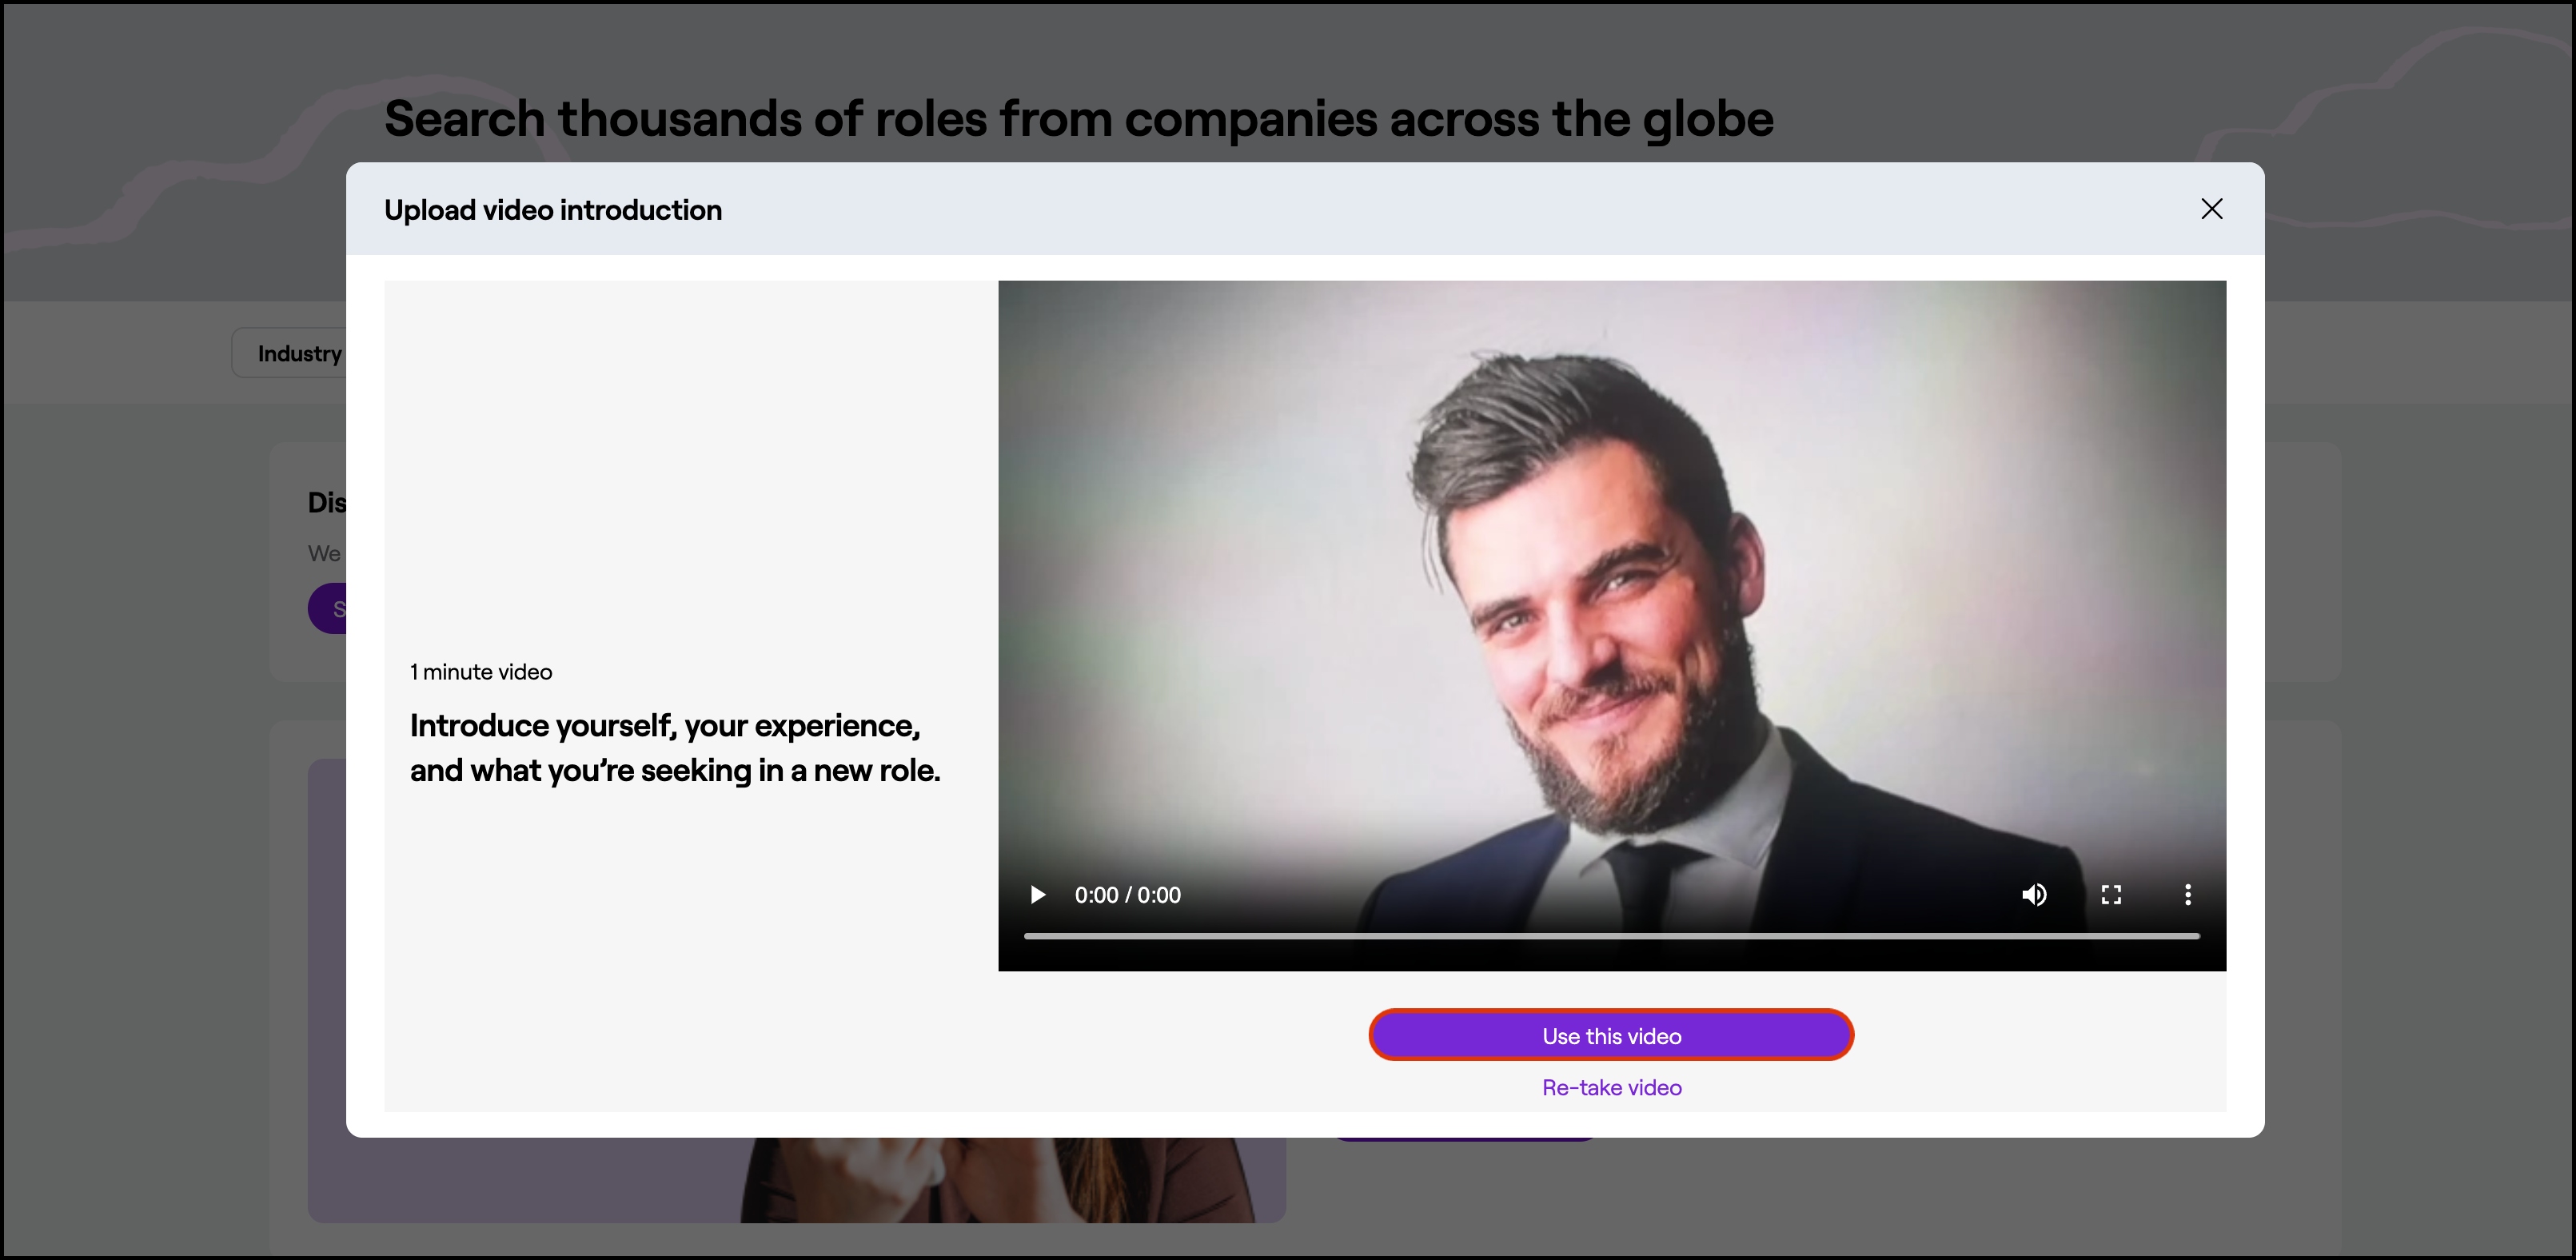Close the Upload video introduction dialog
The width and height of the screenshot is (2576, 1260).
click(x=2212, y=209)
